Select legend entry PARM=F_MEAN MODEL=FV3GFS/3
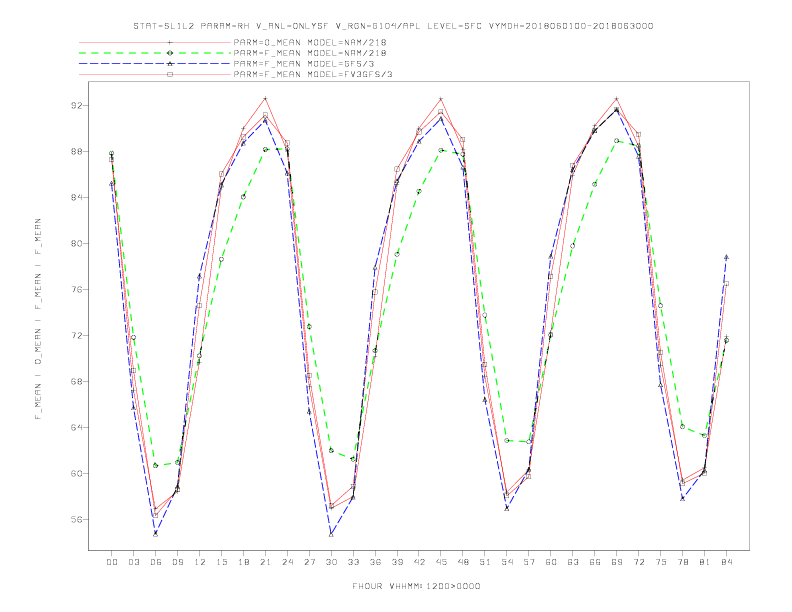This screenshot has width=792, height=612. 313,74
